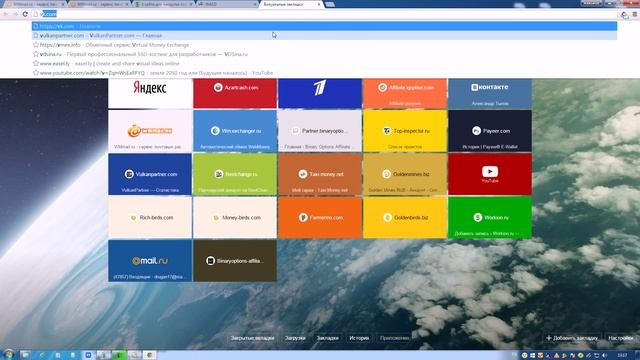Open the Bestchange.ru tile
The width and height of the screenshot is (640, 360).
(x=235, y=174)
